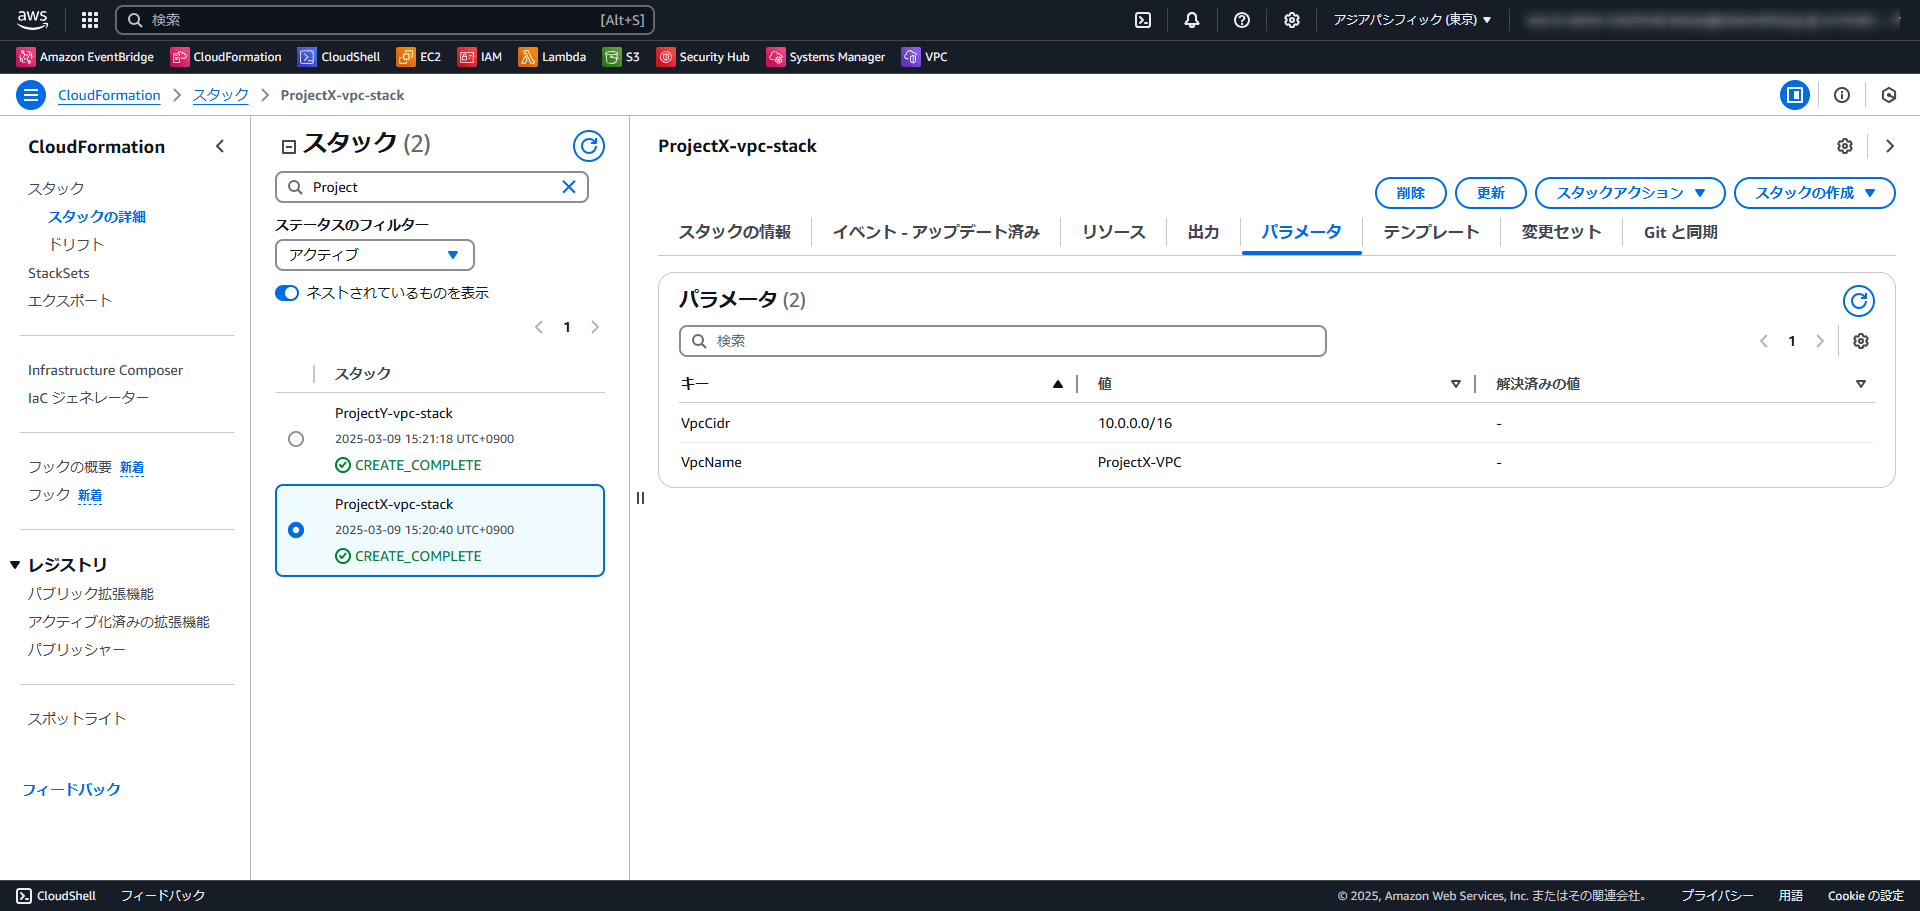Open IaC ジェネレーター link

coord(89,398)
